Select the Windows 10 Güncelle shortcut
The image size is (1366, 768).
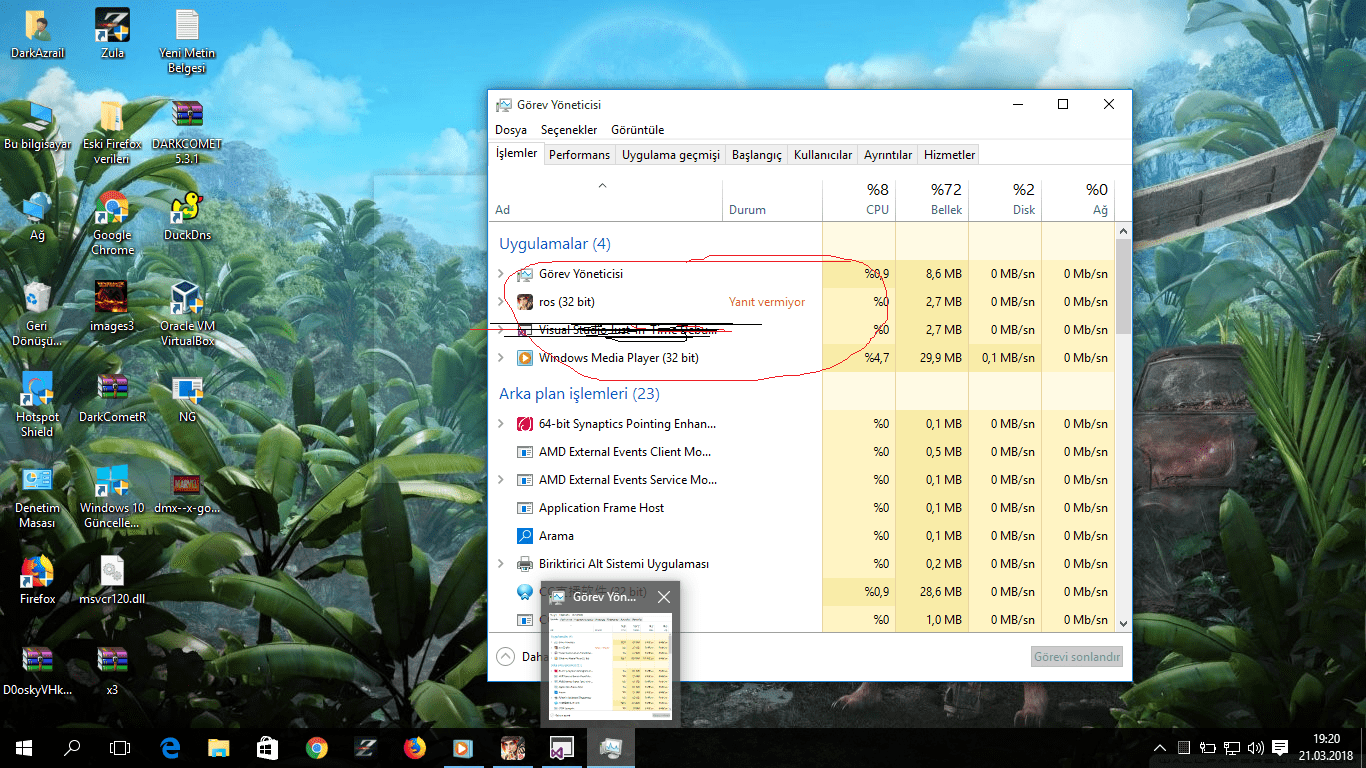tap(112, 496)
